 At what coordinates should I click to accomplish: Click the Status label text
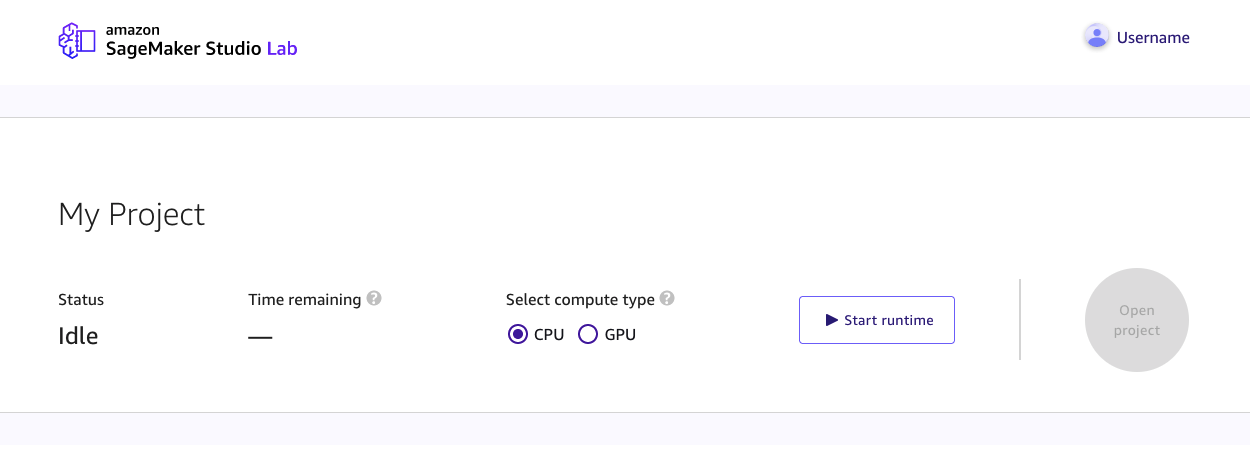tap(81, 299)
